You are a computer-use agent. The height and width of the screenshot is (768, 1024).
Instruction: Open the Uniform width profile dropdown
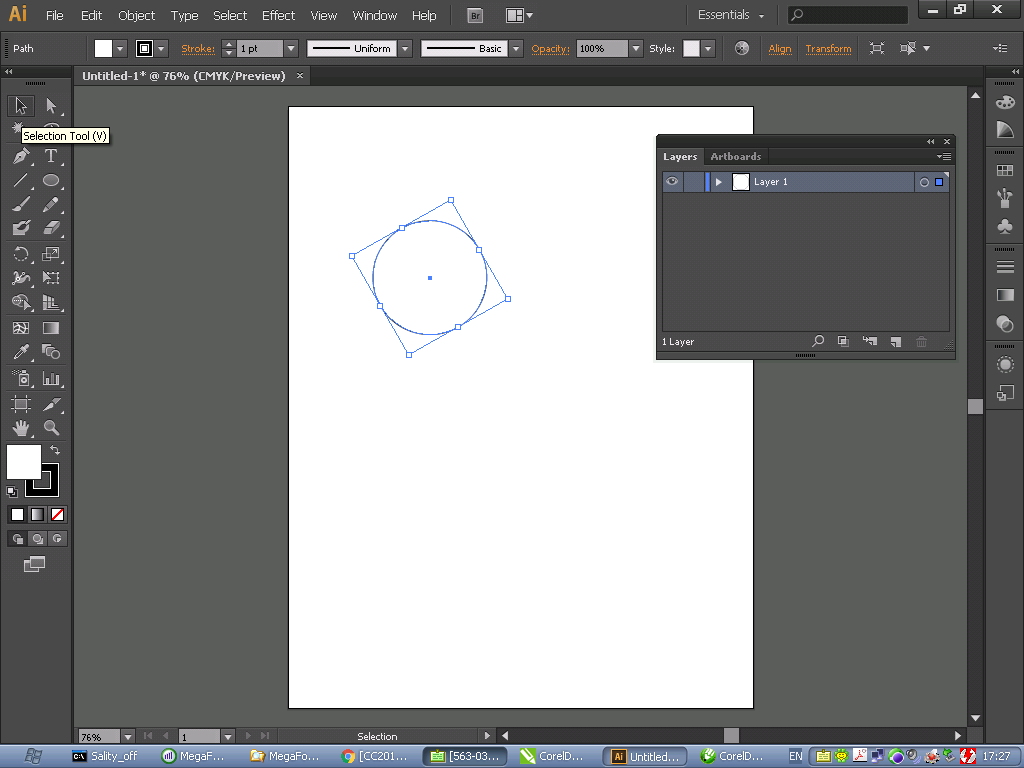[405, 48]
